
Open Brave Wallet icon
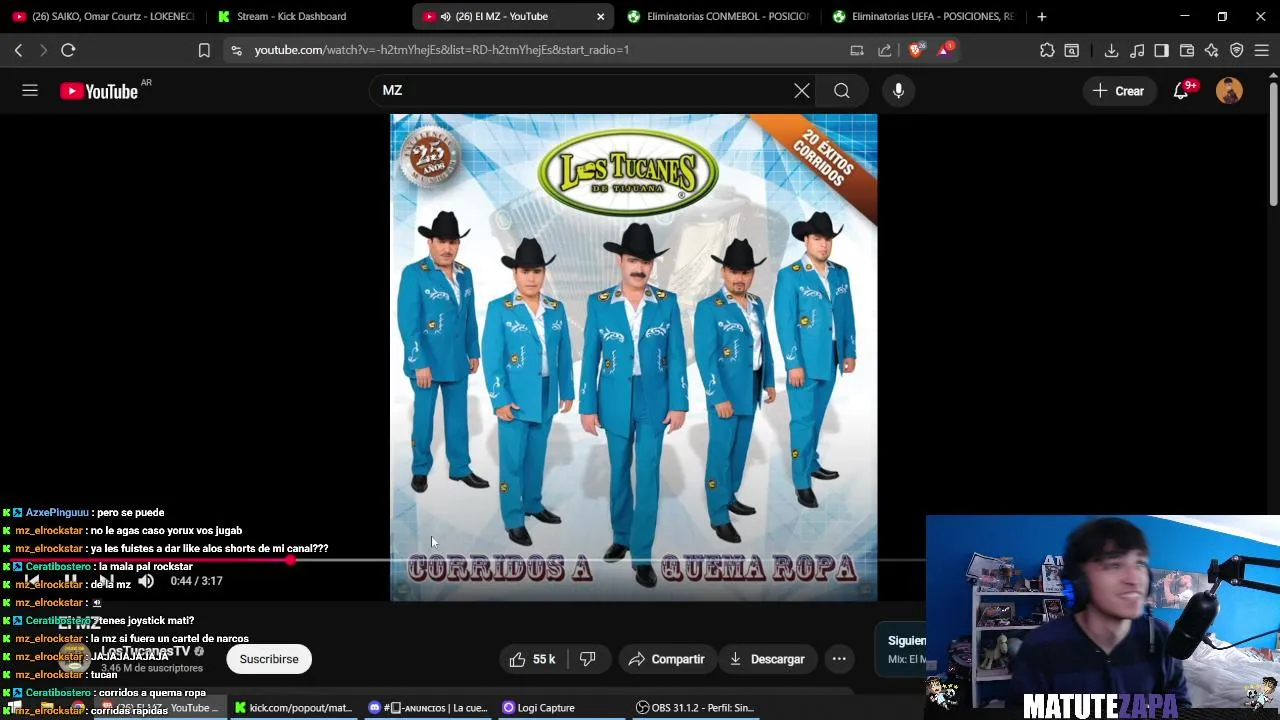(x=1187, y=50)
